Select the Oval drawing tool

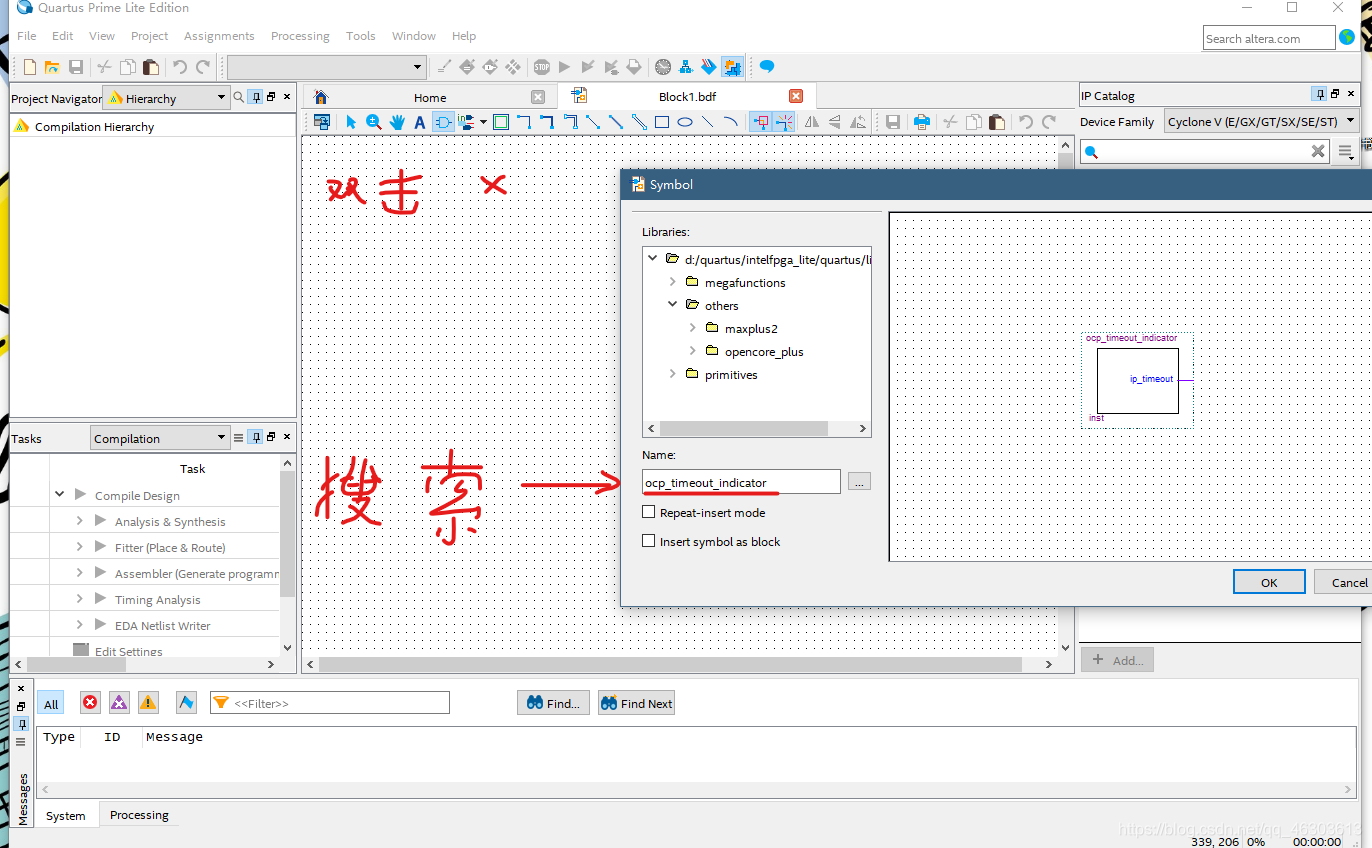(x=685, y=122)
